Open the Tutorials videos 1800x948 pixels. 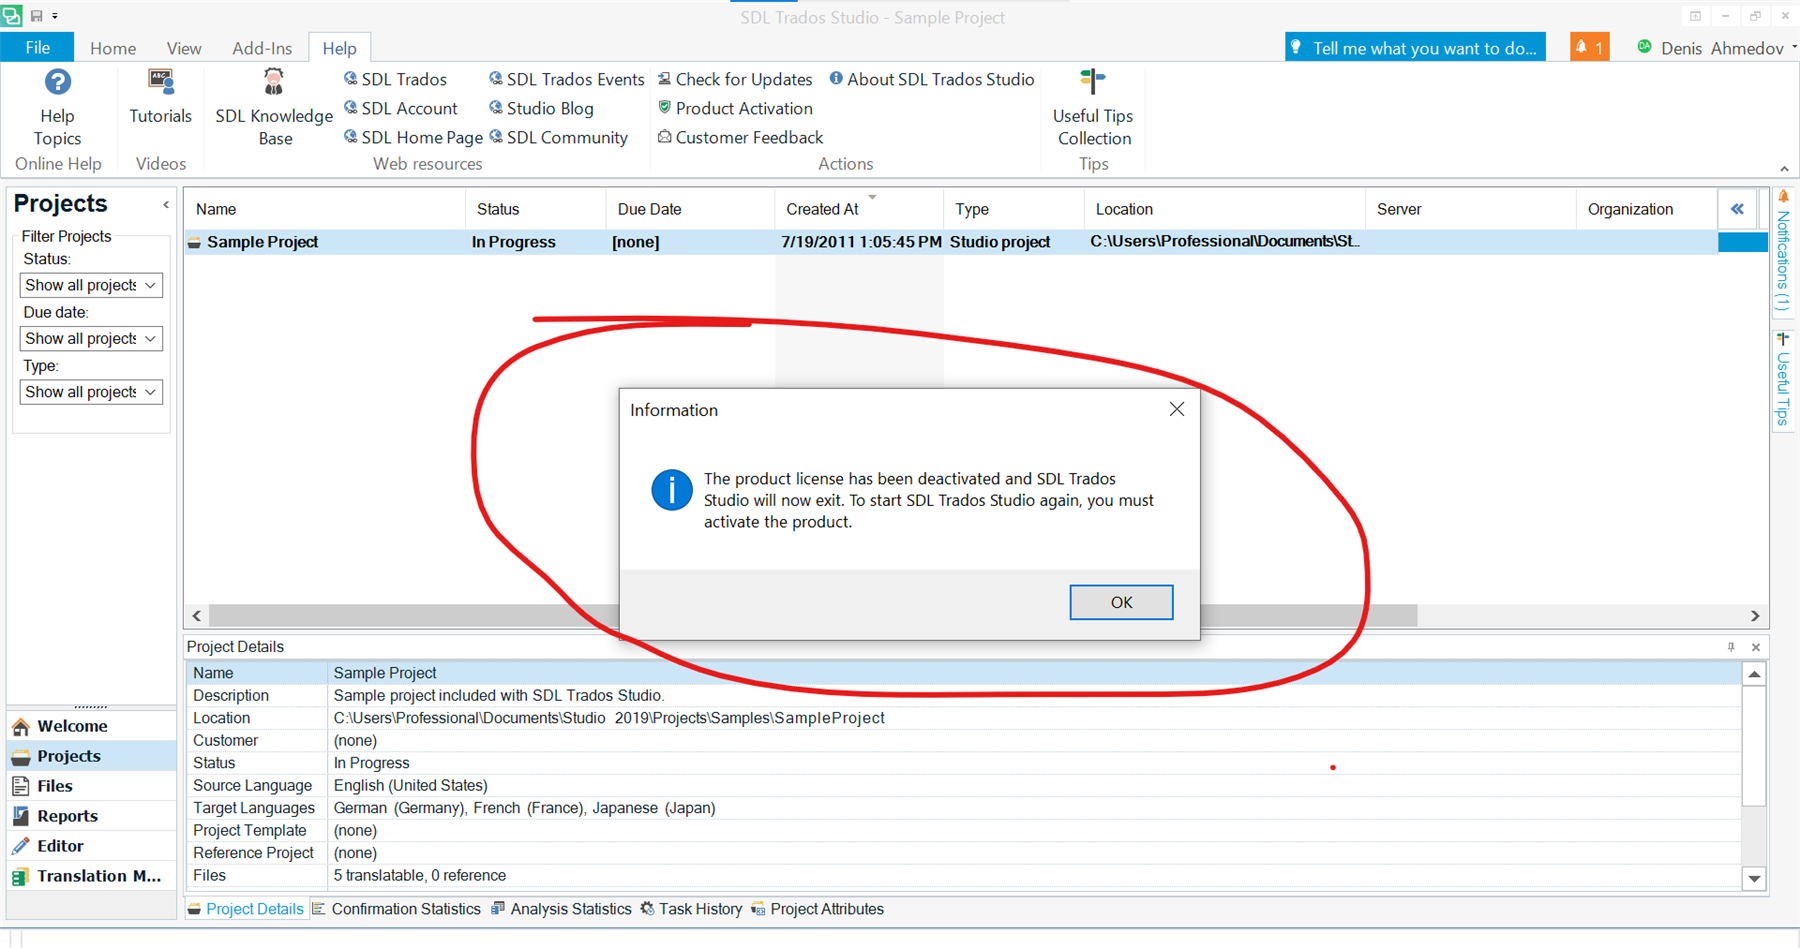coord(160,97)
